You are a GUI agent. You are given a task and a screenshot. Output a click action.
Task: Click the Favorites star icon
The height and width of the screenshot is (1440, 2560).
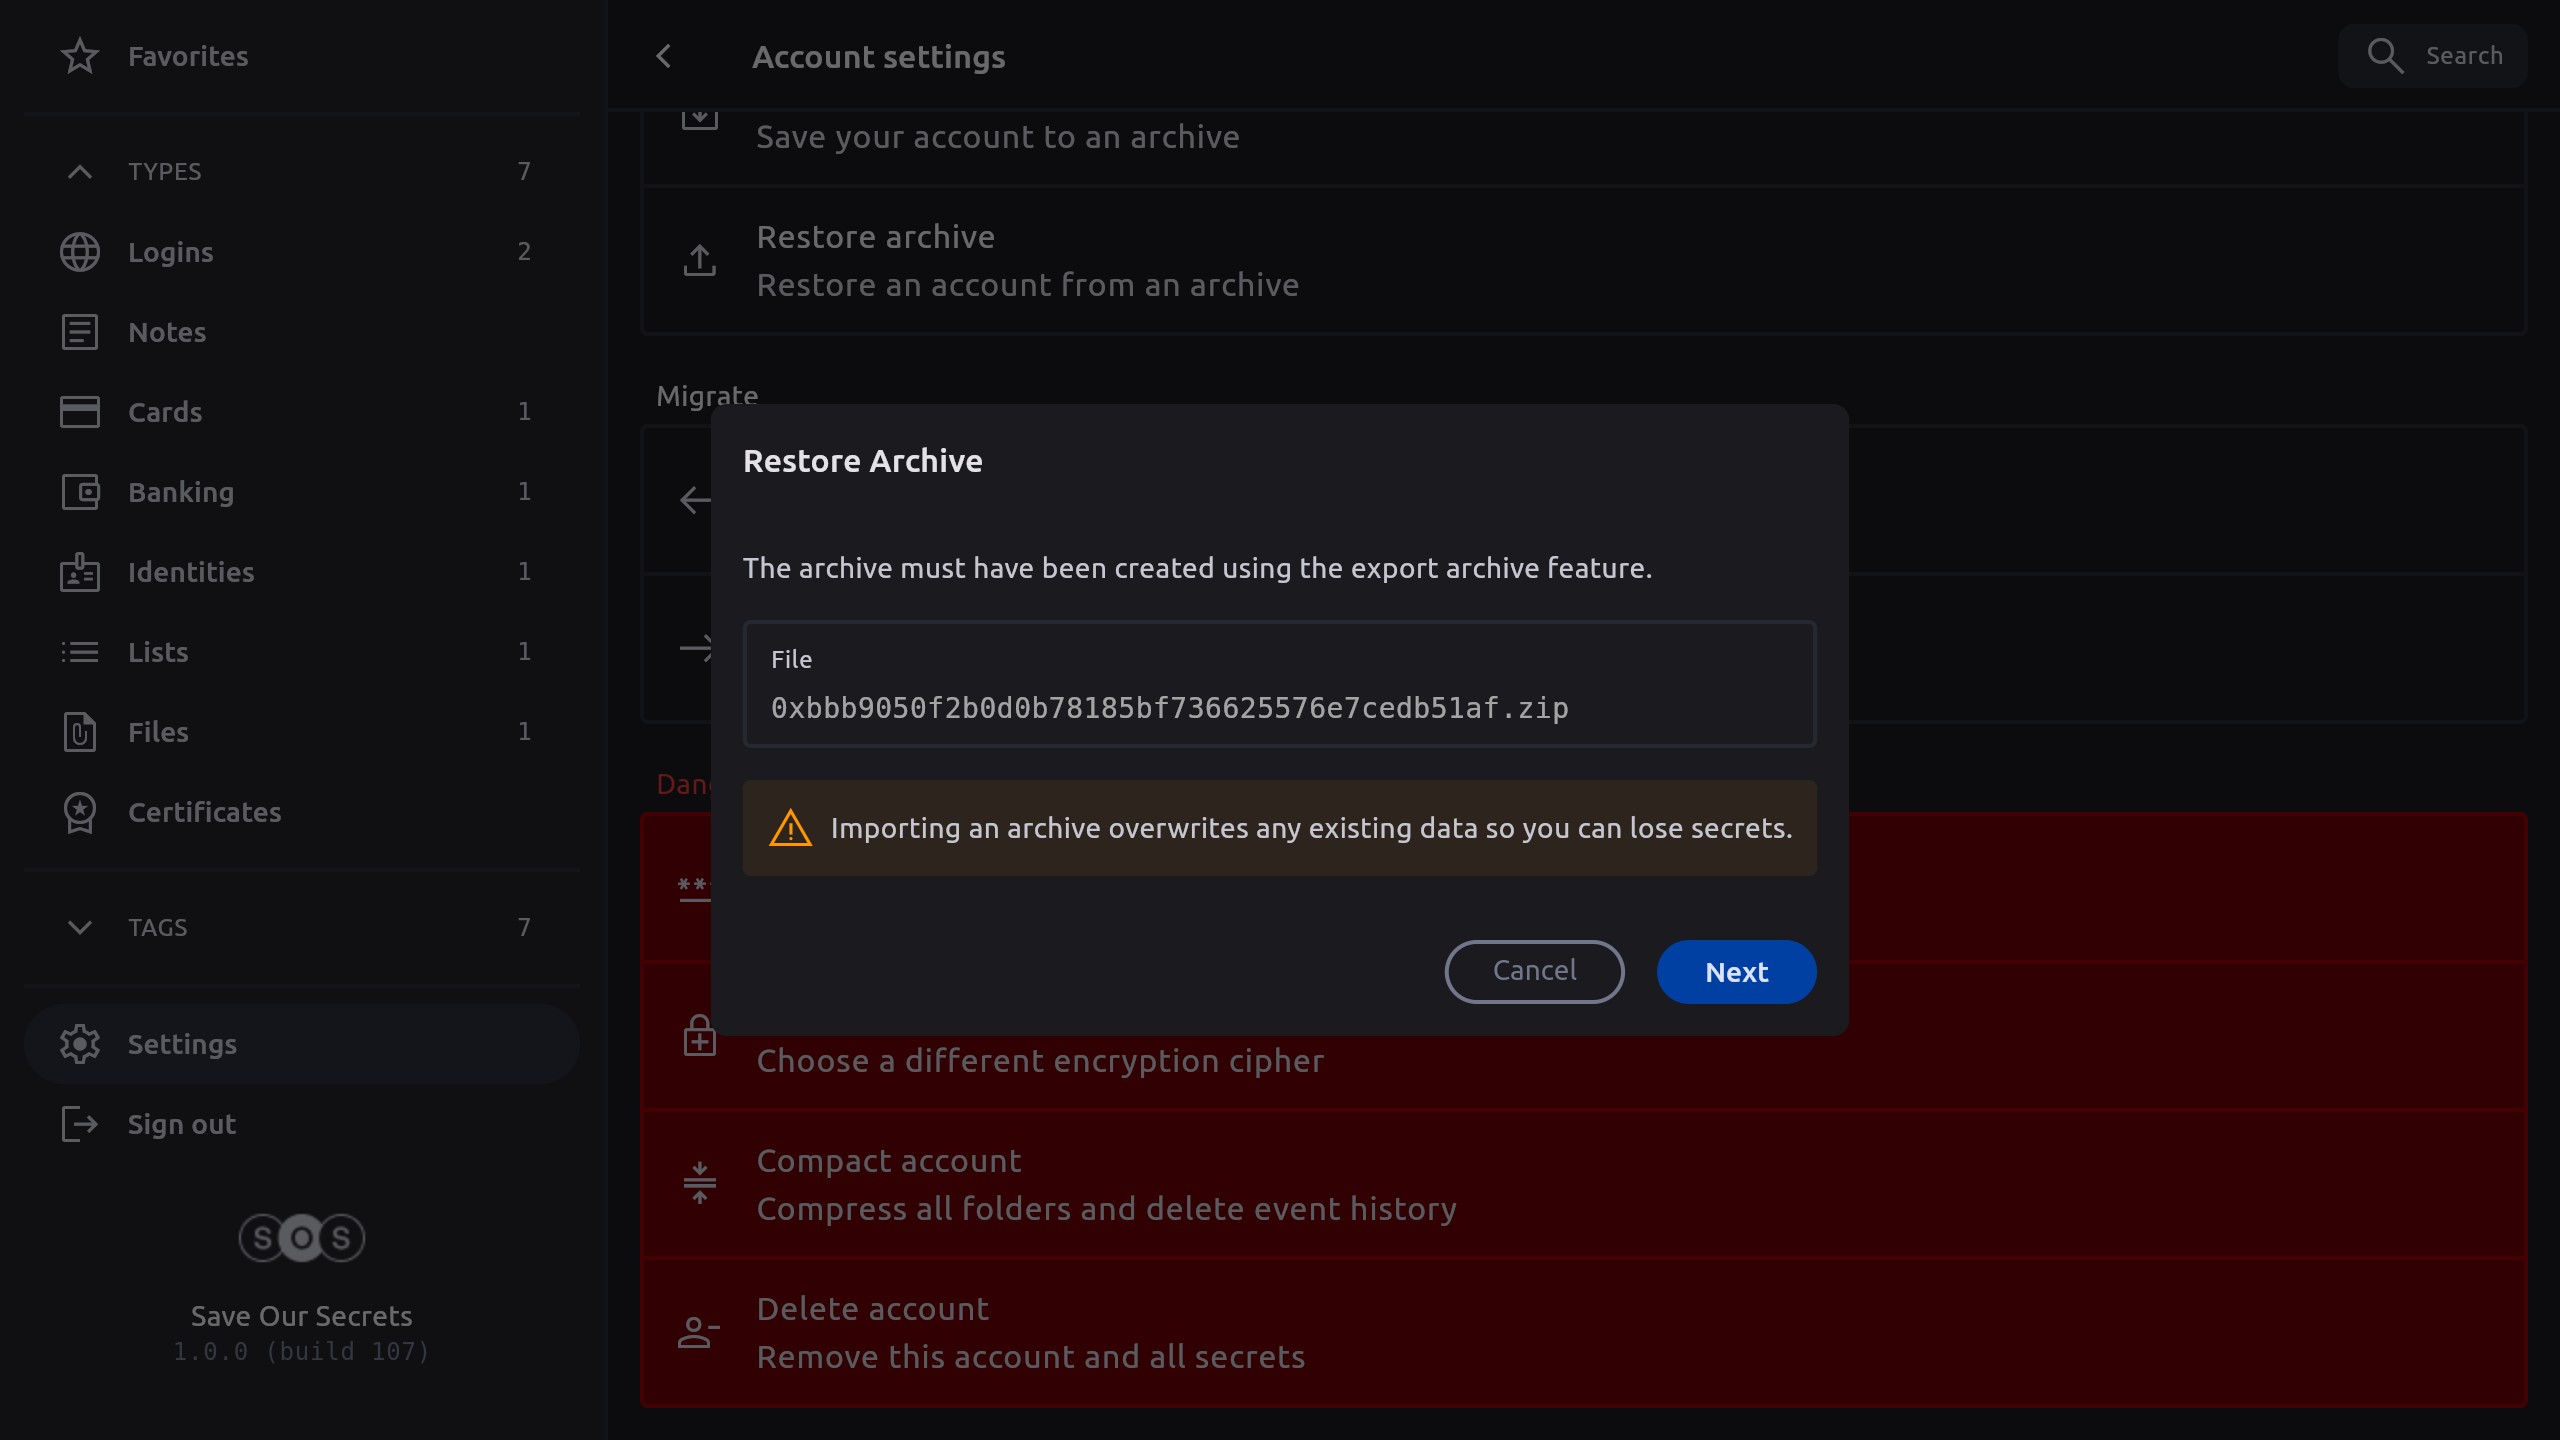[80, 56]
